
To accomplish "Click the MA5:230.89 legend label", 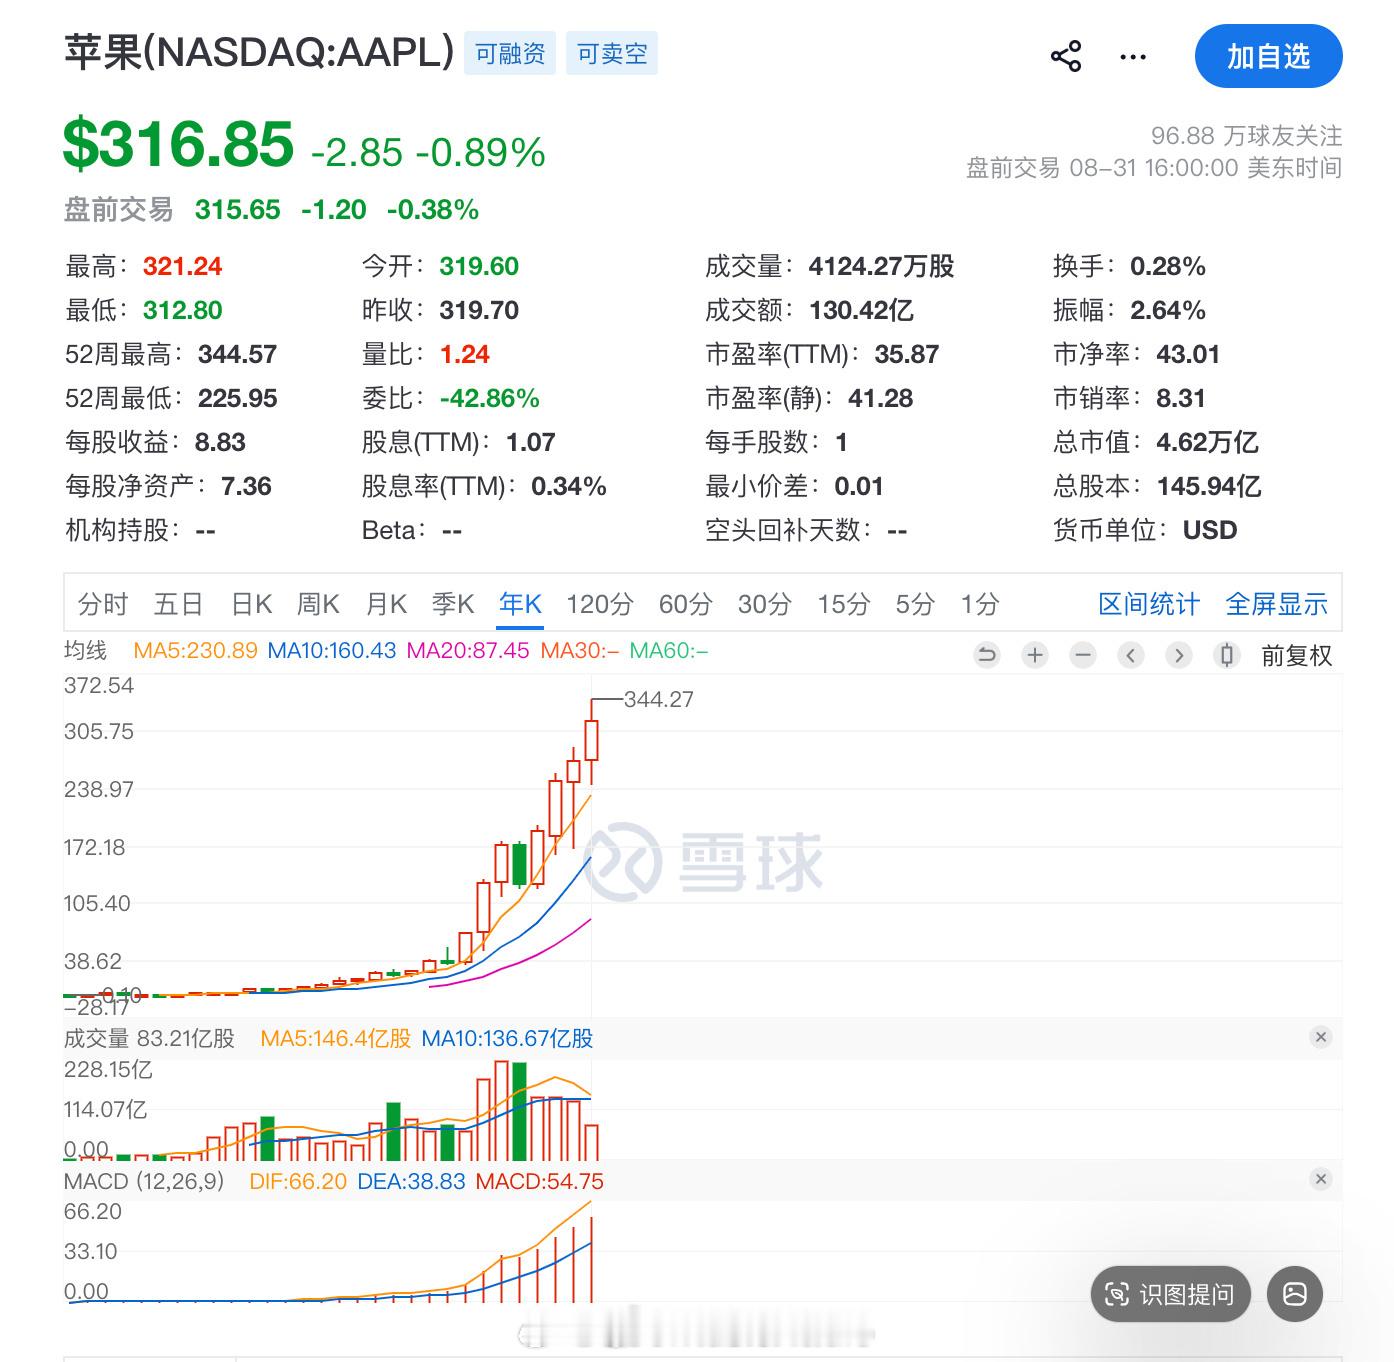I will [x=195, y=650].
